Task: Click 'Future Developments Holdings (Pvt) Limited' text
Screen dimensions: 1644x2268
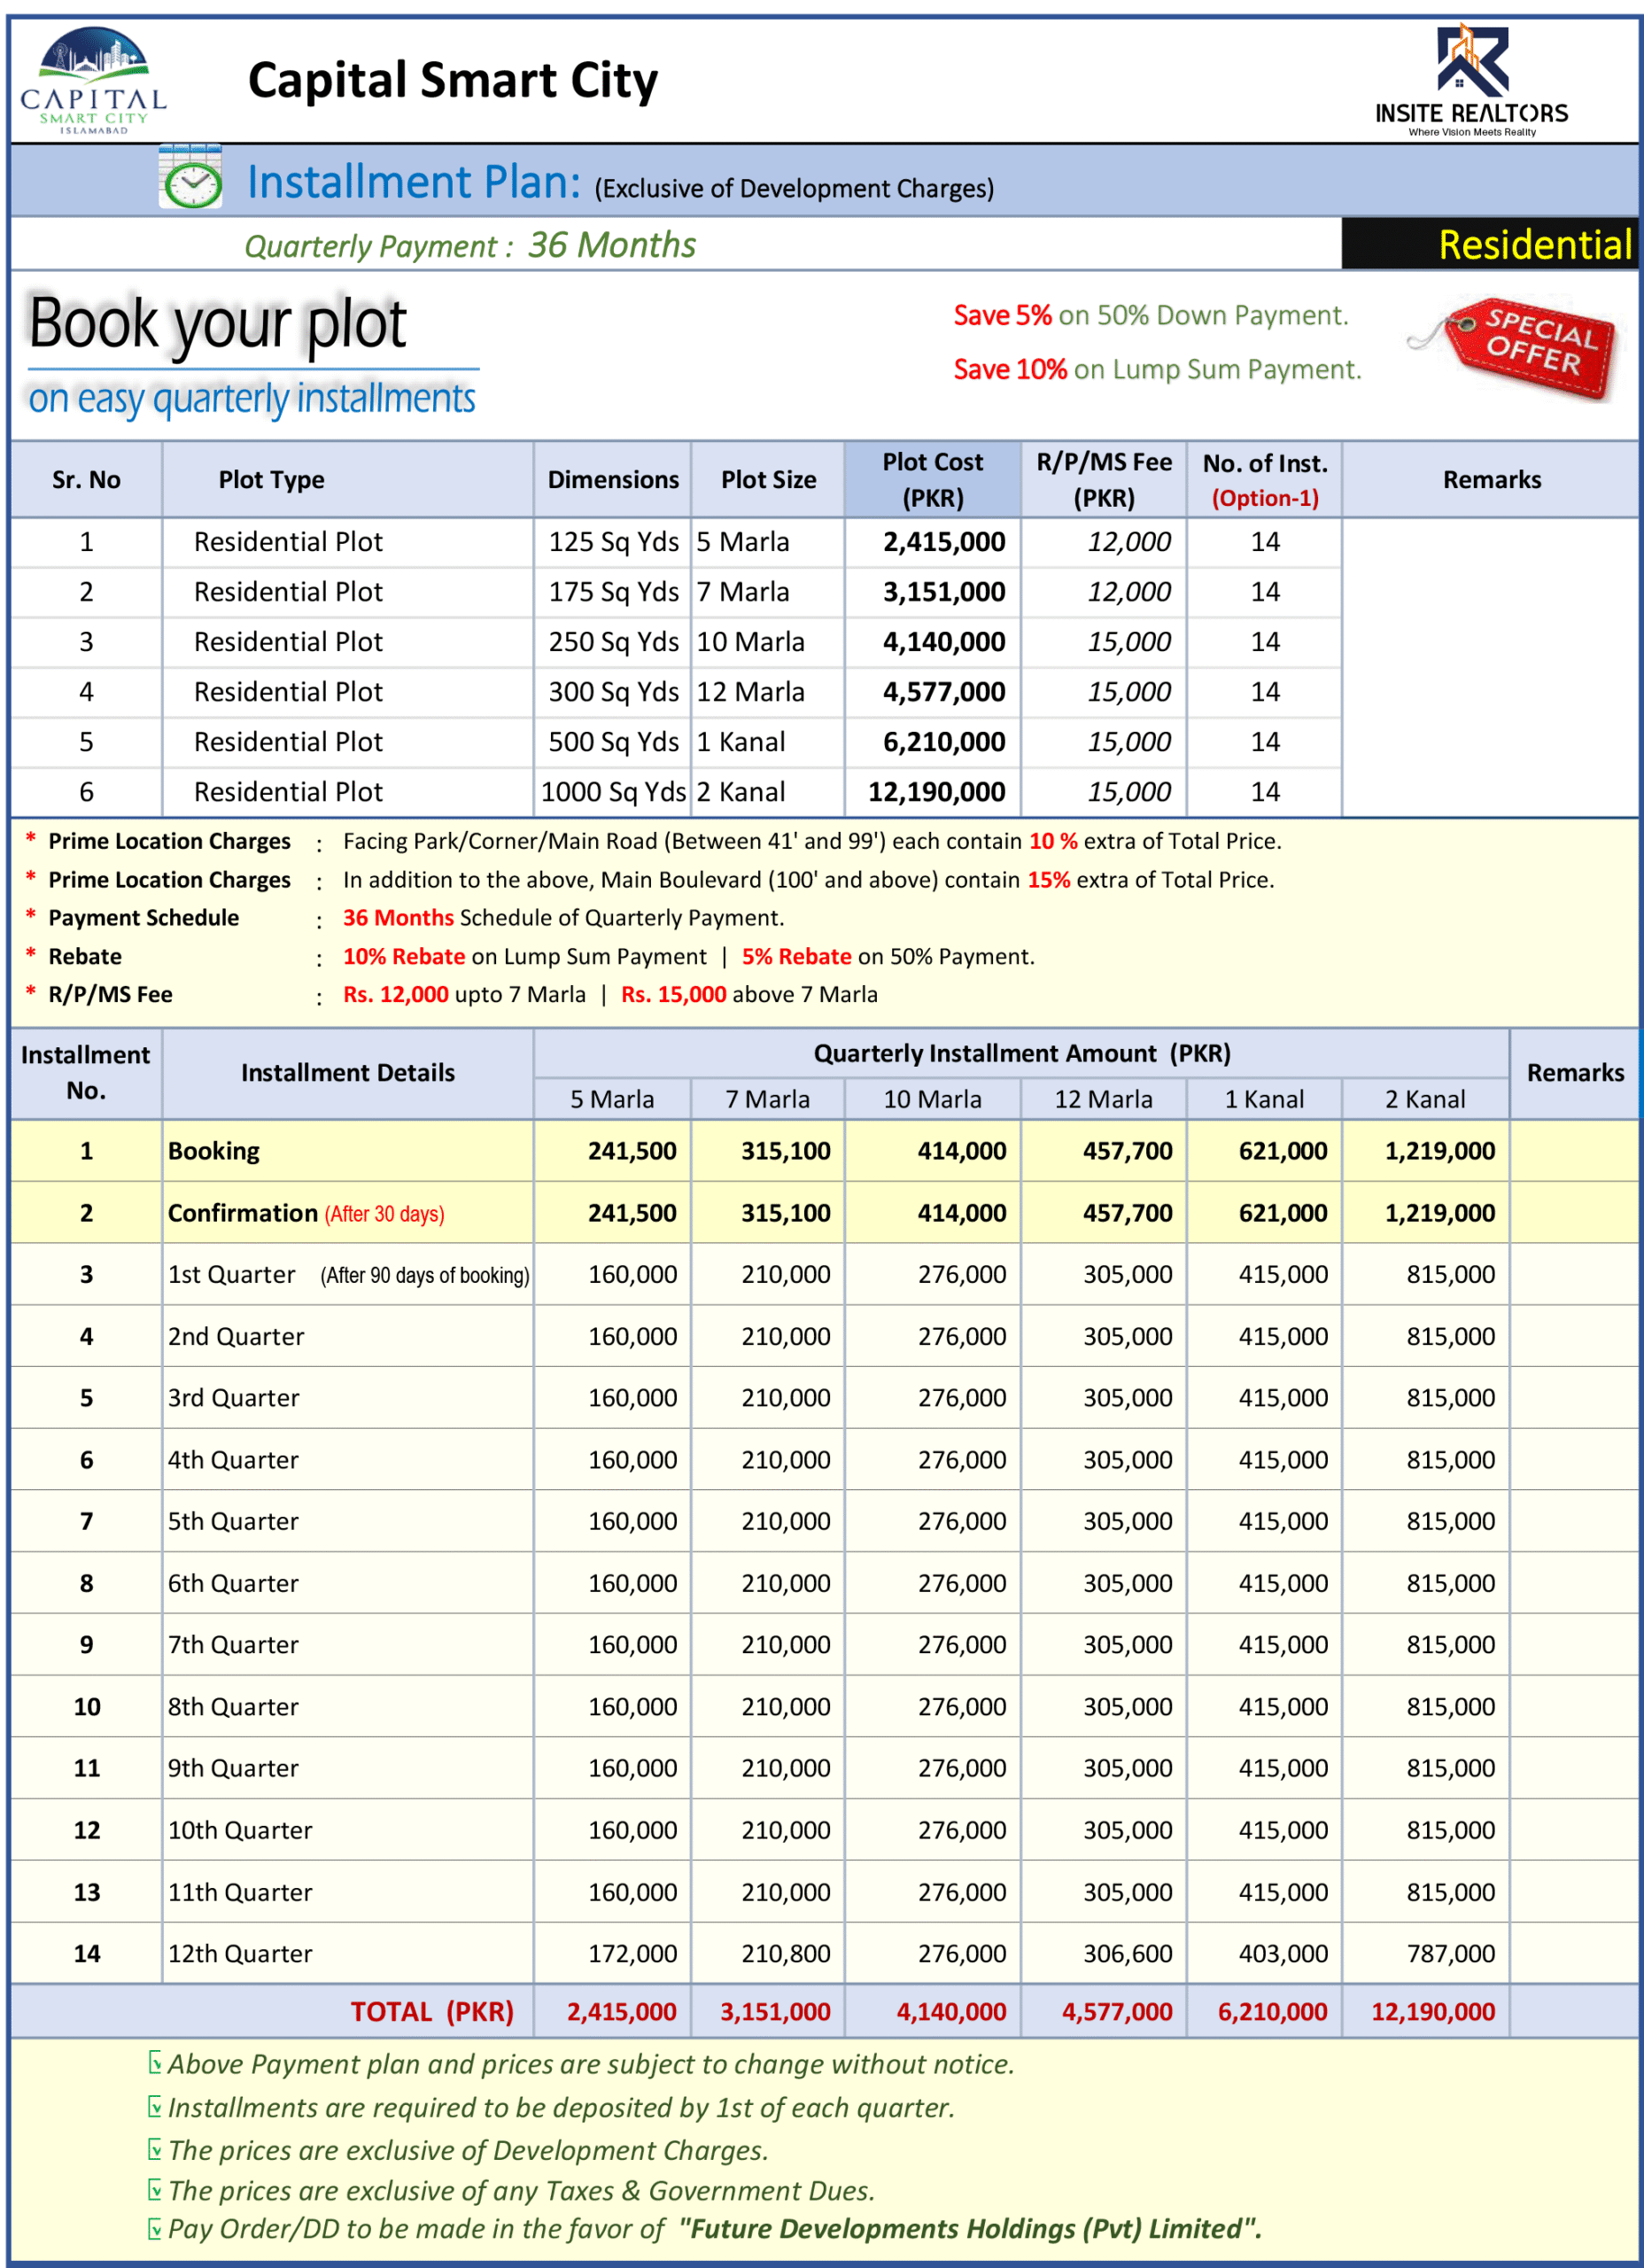Action: (968, 2229)
